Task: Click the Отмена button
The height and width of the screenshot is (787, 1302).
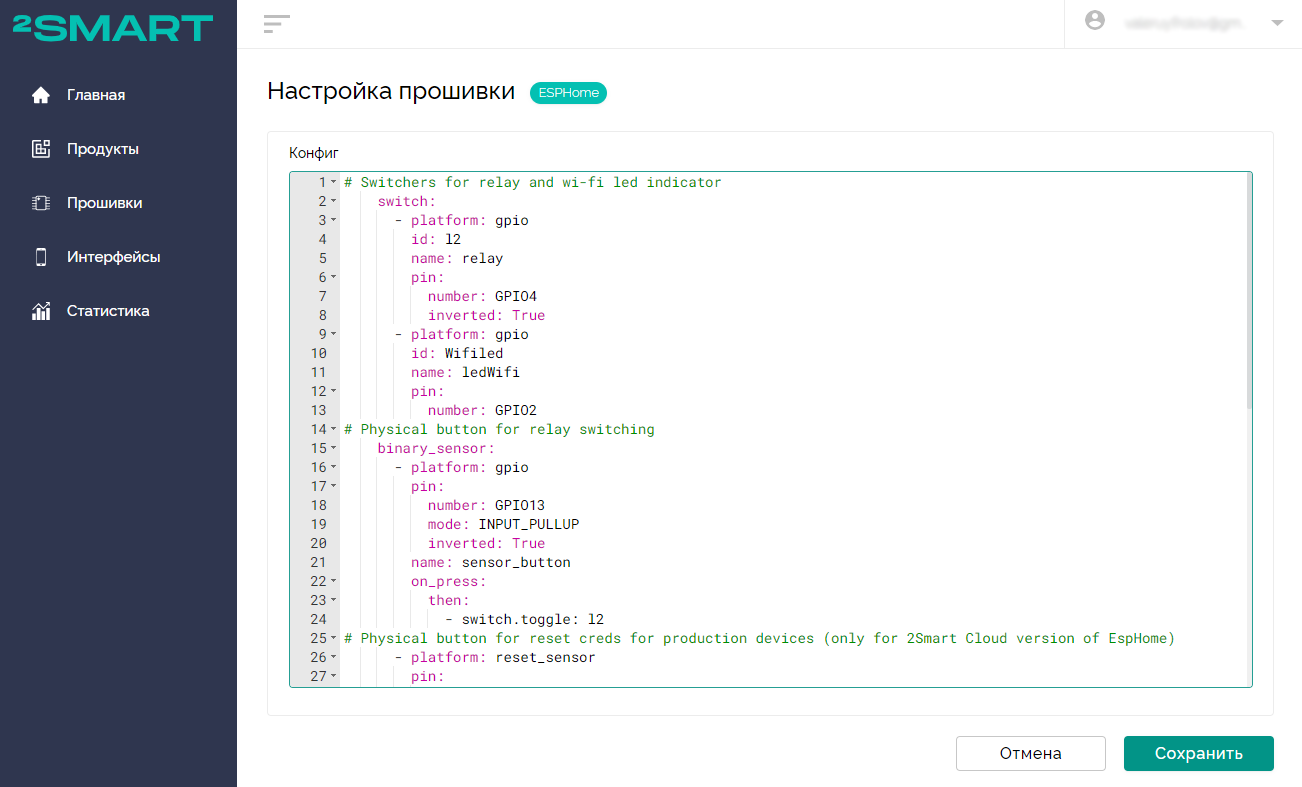Action: 1030,754
